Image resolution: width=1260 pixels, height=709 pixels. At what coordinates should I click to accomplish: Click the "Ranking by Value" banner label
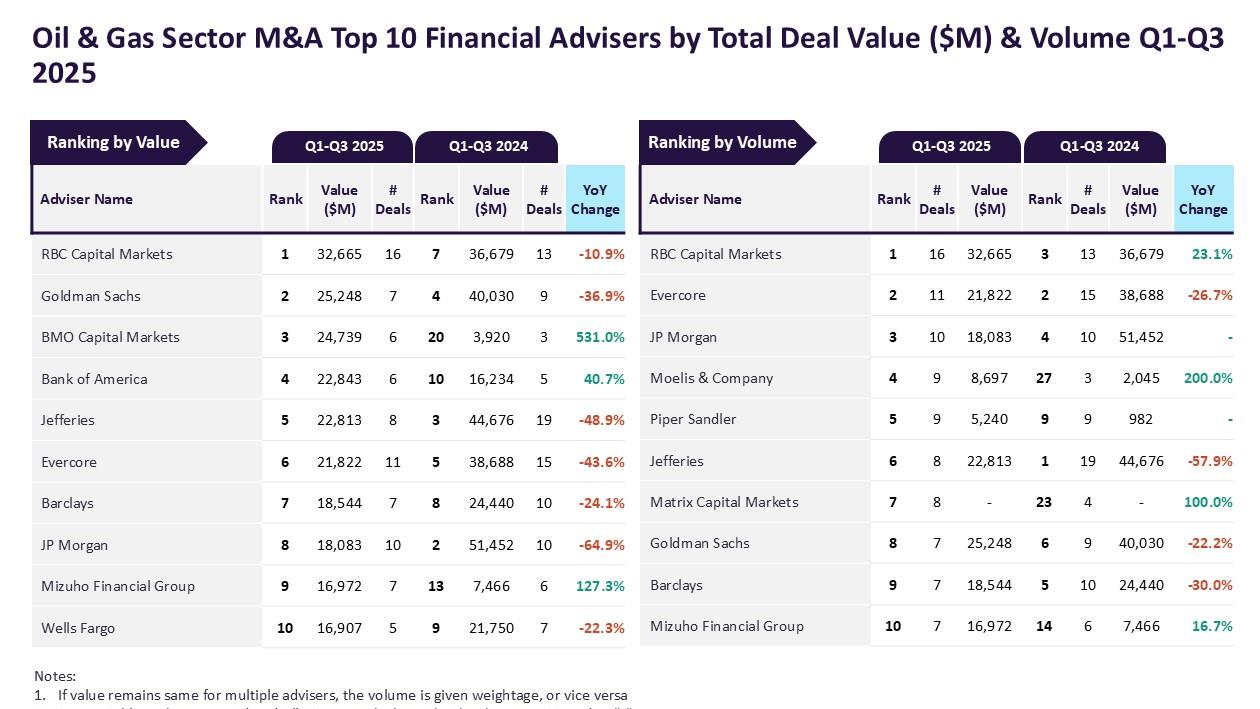click(x=113, y=142)
